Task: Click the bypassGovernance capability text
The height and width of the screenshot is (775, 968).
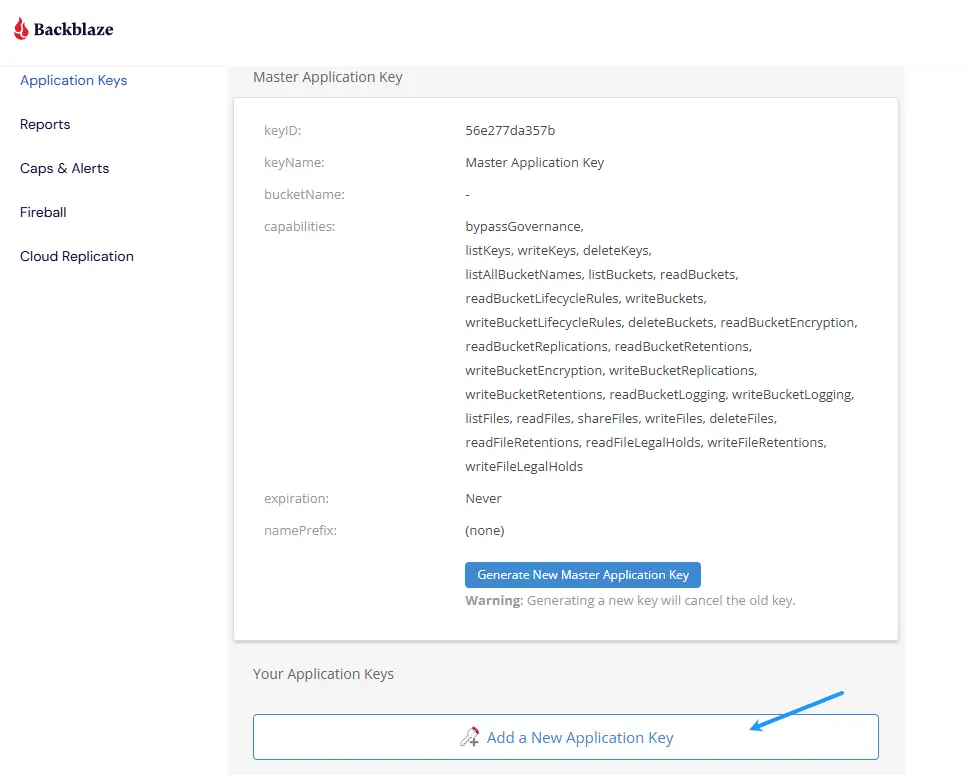Action: point(524,227)
